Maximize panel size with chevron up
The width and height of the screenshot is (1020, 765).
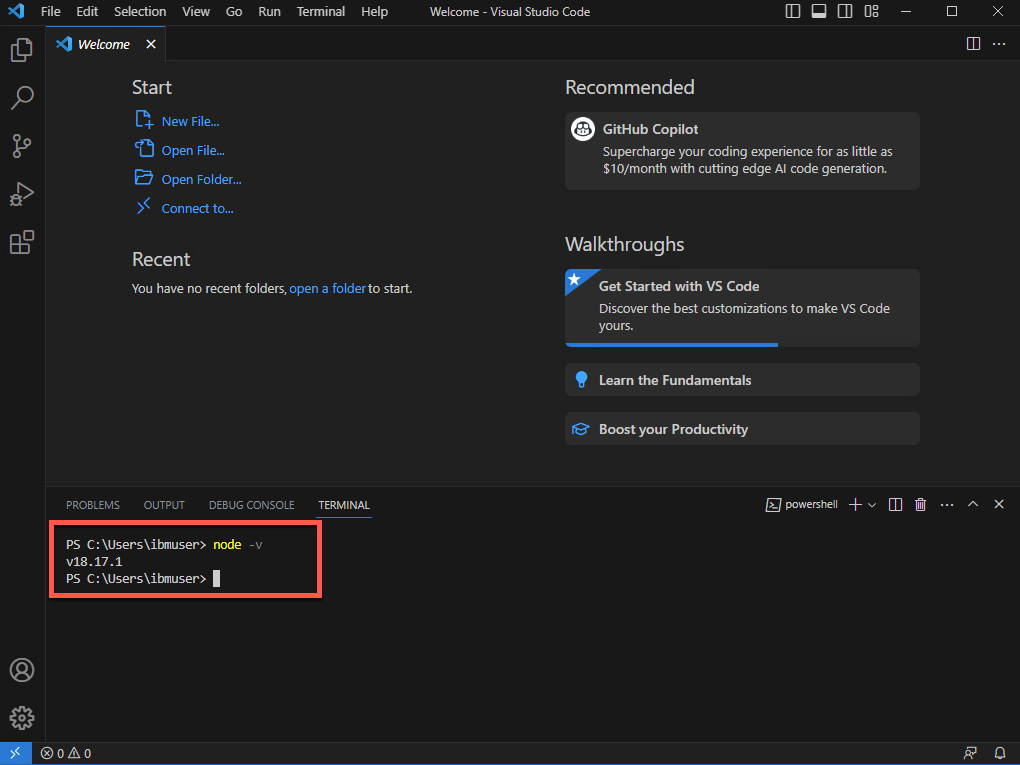click(973, 505)
